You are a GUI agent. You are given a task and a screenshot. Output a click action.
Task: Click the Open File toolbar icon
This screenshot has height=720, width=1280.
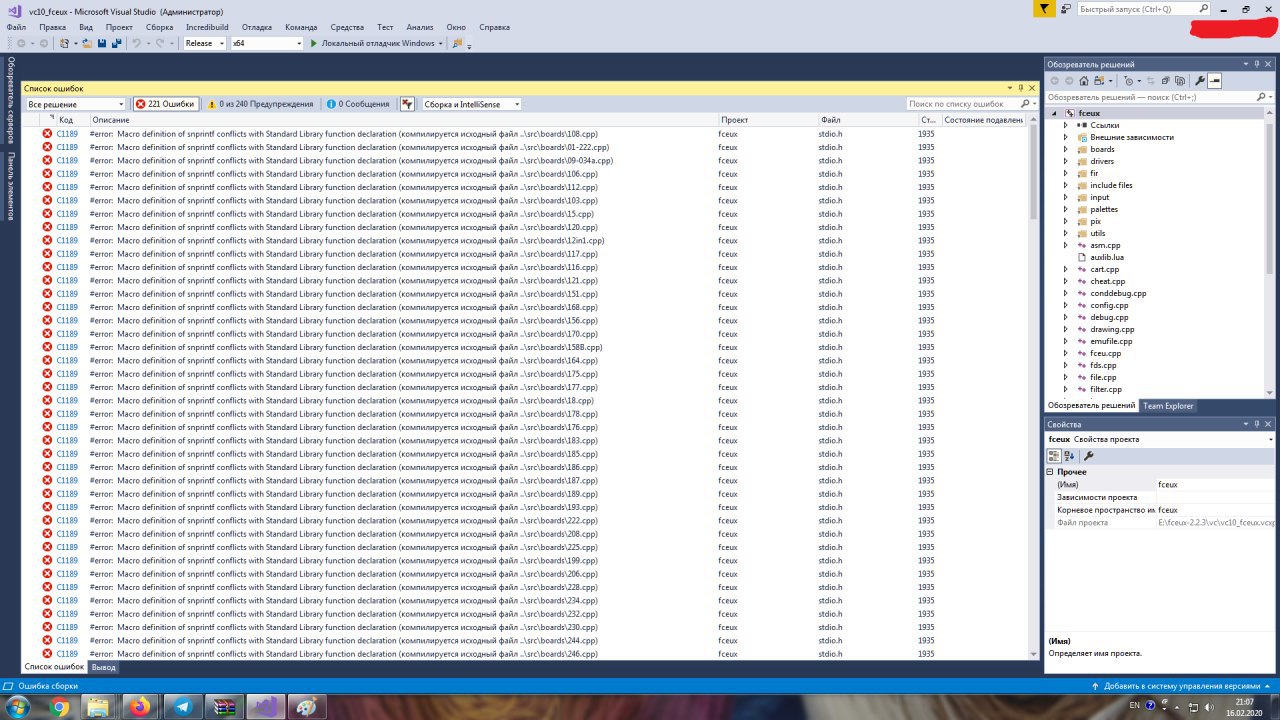pos(87,43)
